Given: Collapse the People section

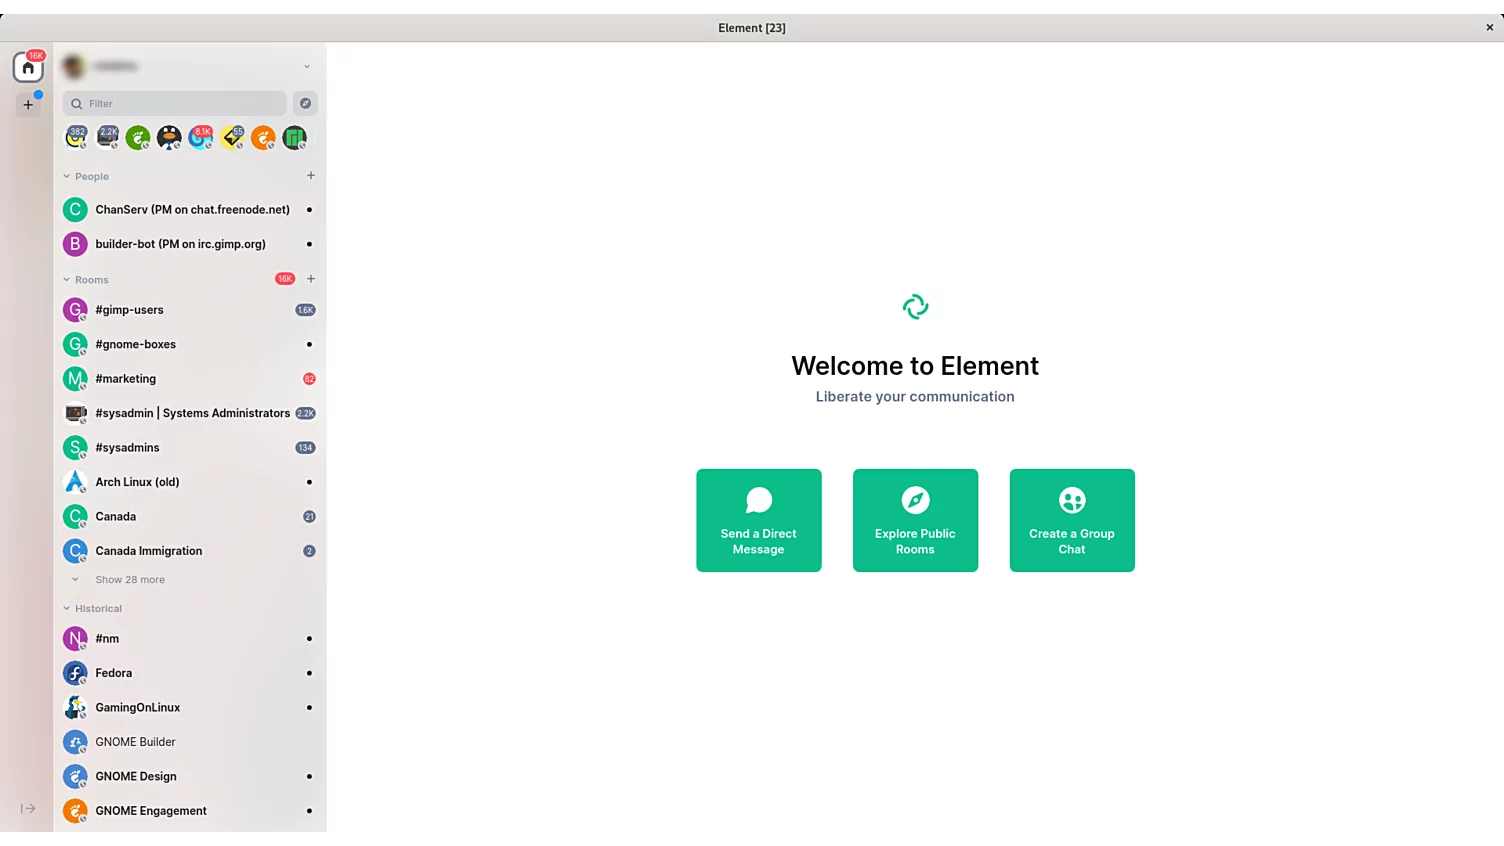Looking at the screenshot, I should tap(67, 176).
